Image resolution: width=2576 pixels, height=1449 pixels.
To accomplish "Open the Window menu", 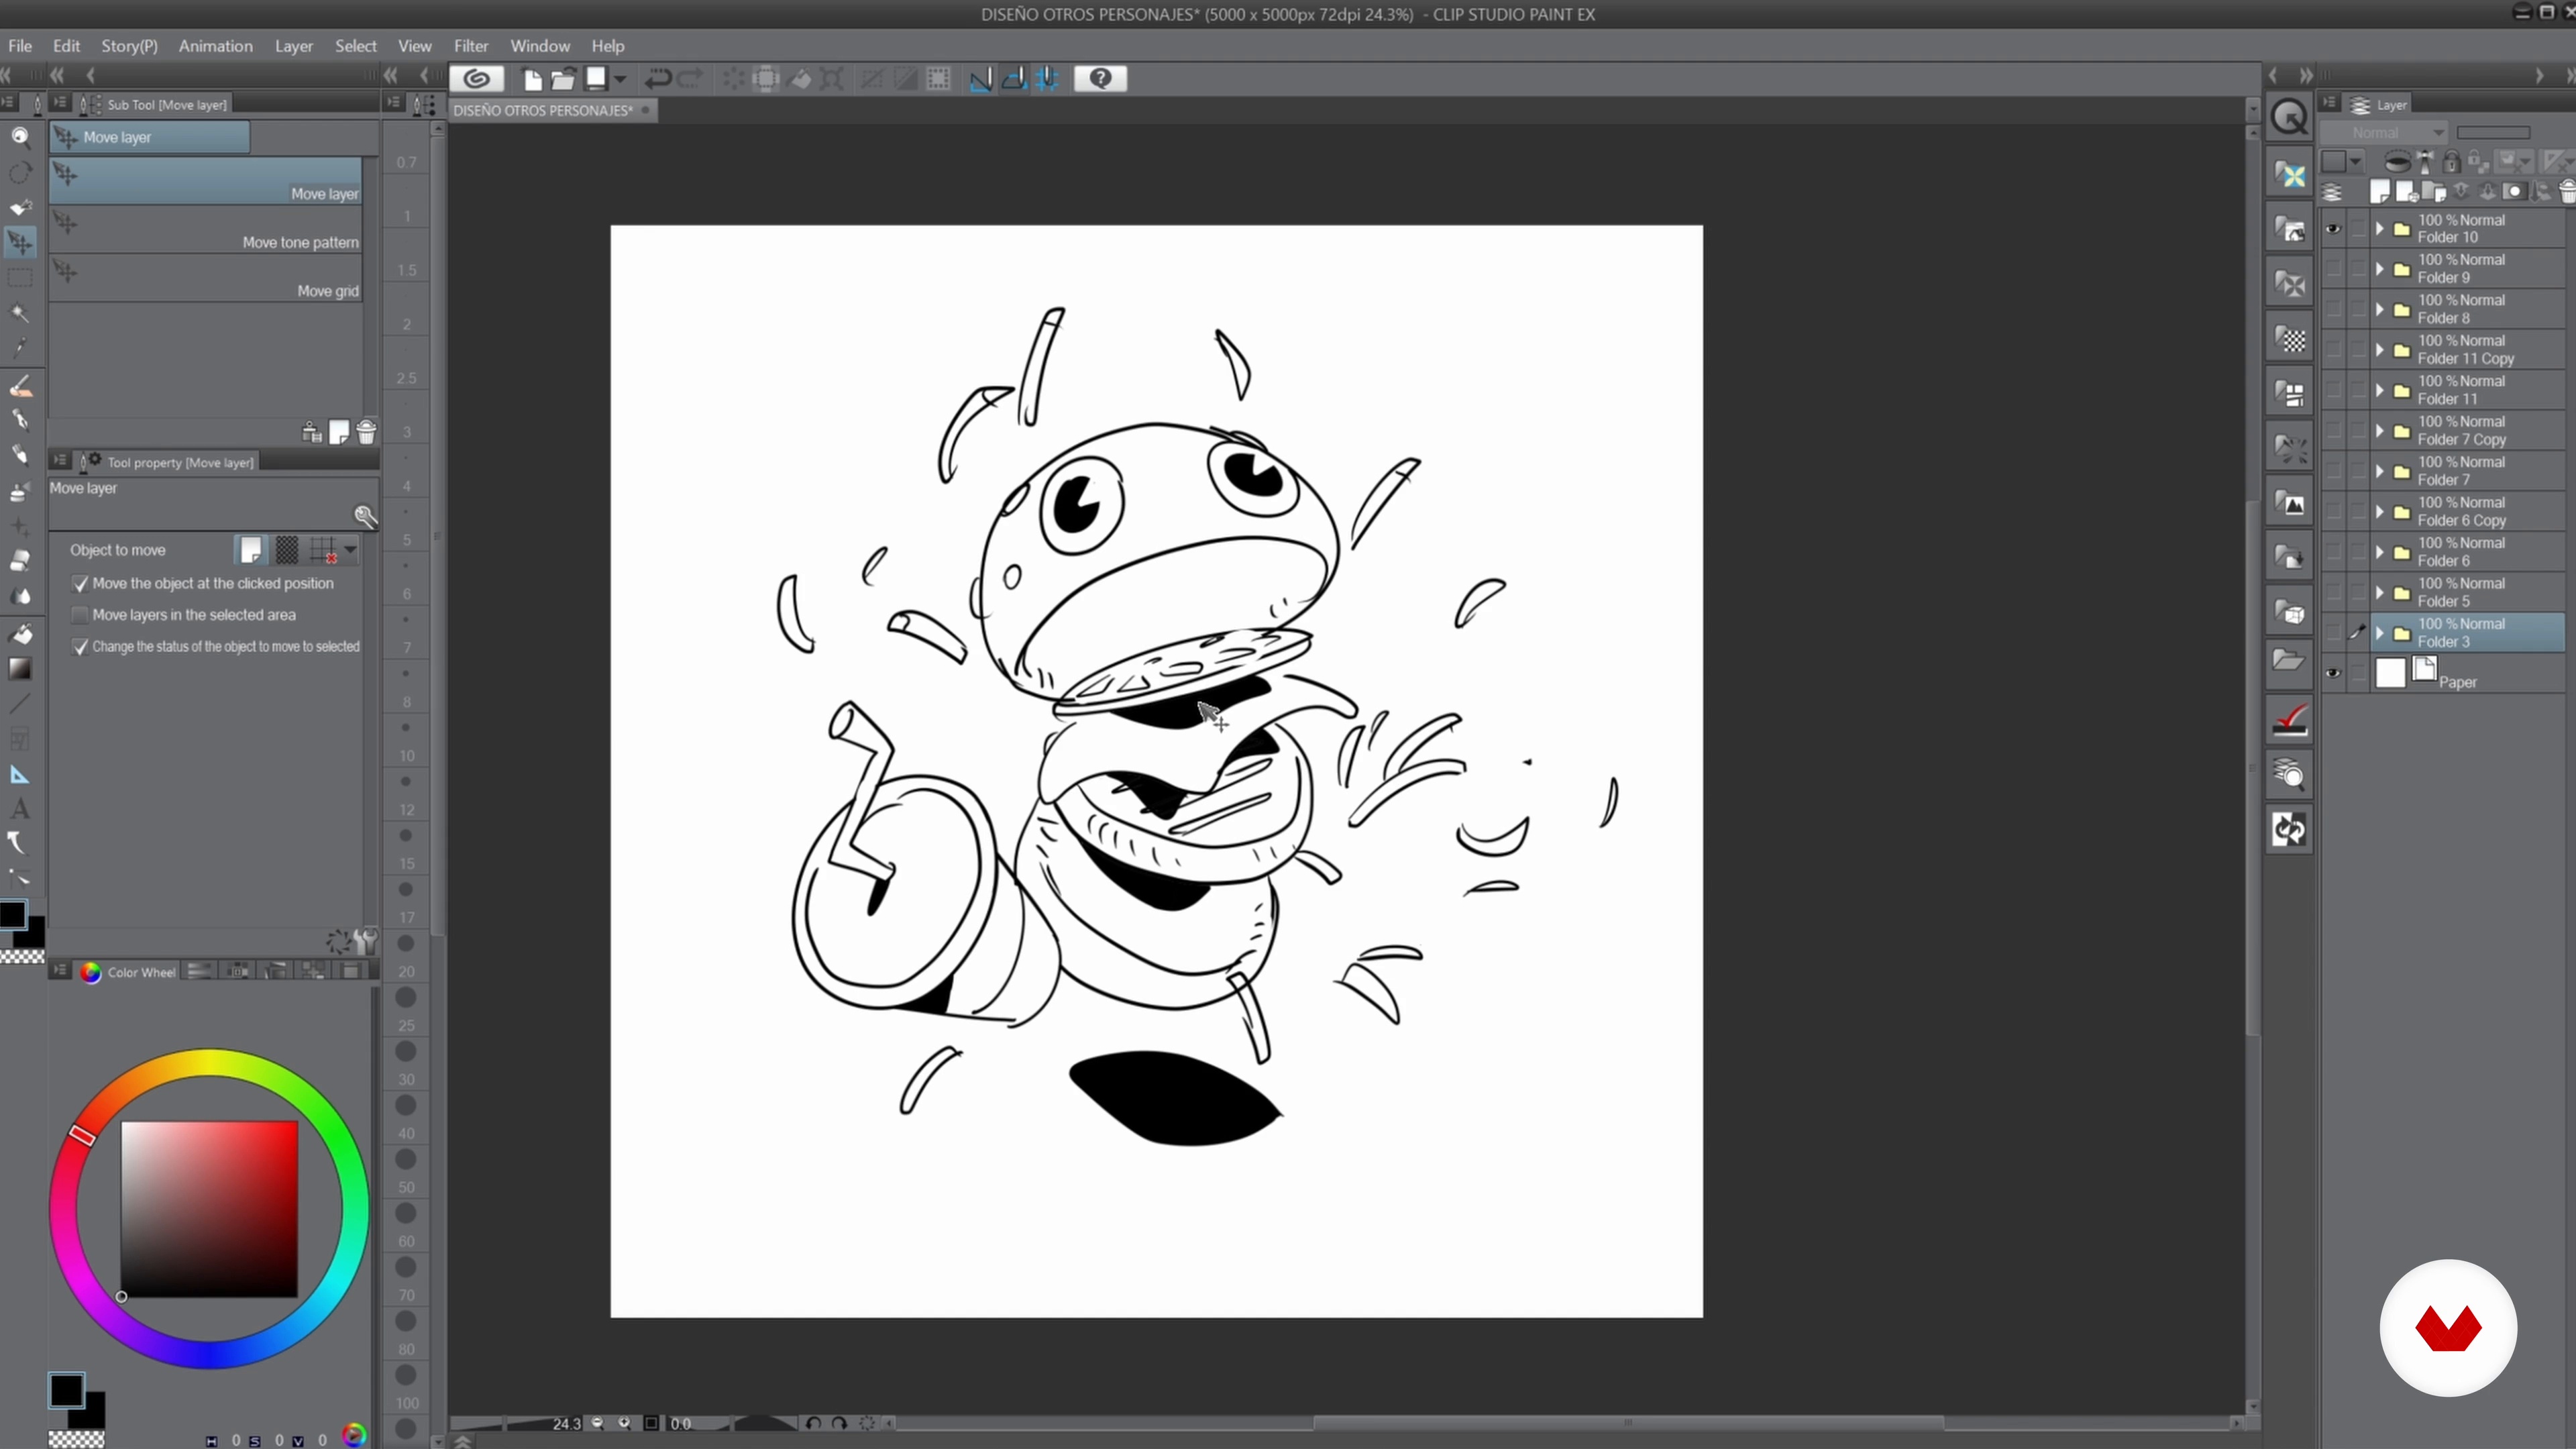I will [x=540, y=46].
